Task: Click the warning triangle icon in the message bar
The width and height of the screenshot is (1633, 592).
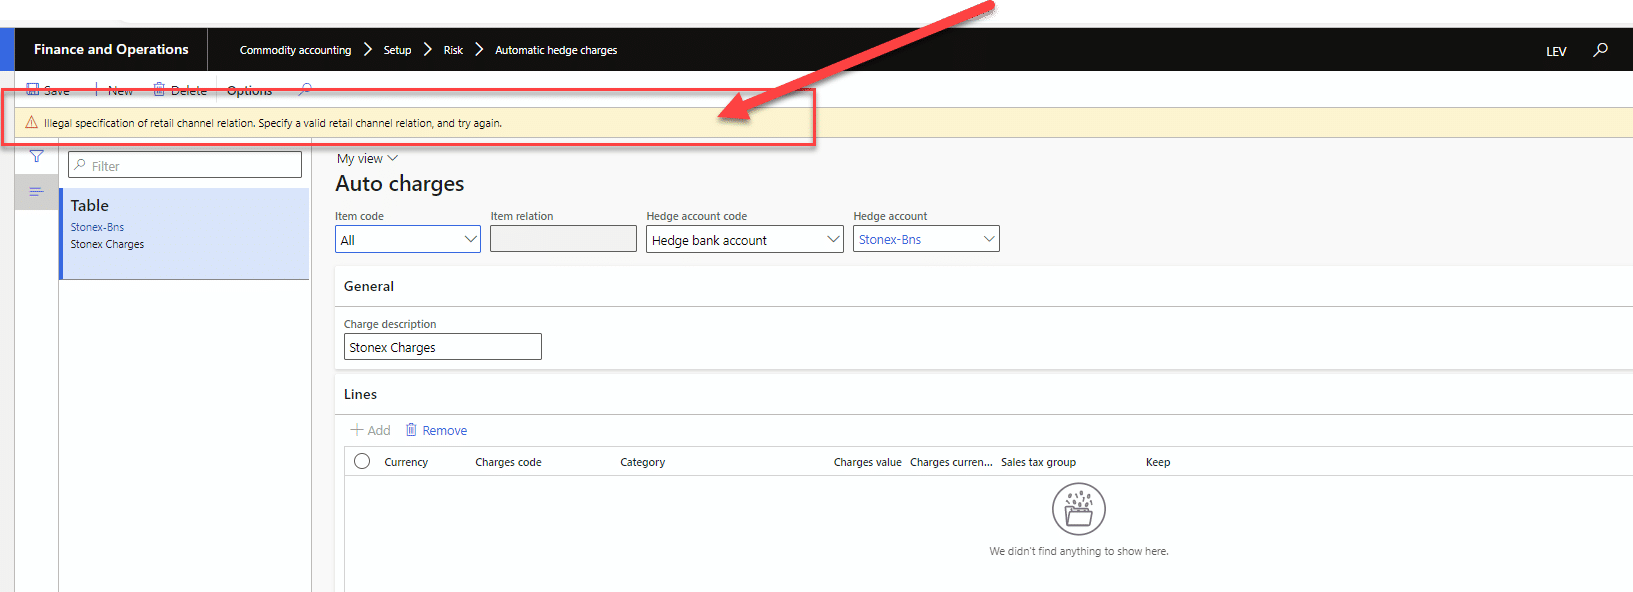Action: pyautogui.click(x=31, y=123)
